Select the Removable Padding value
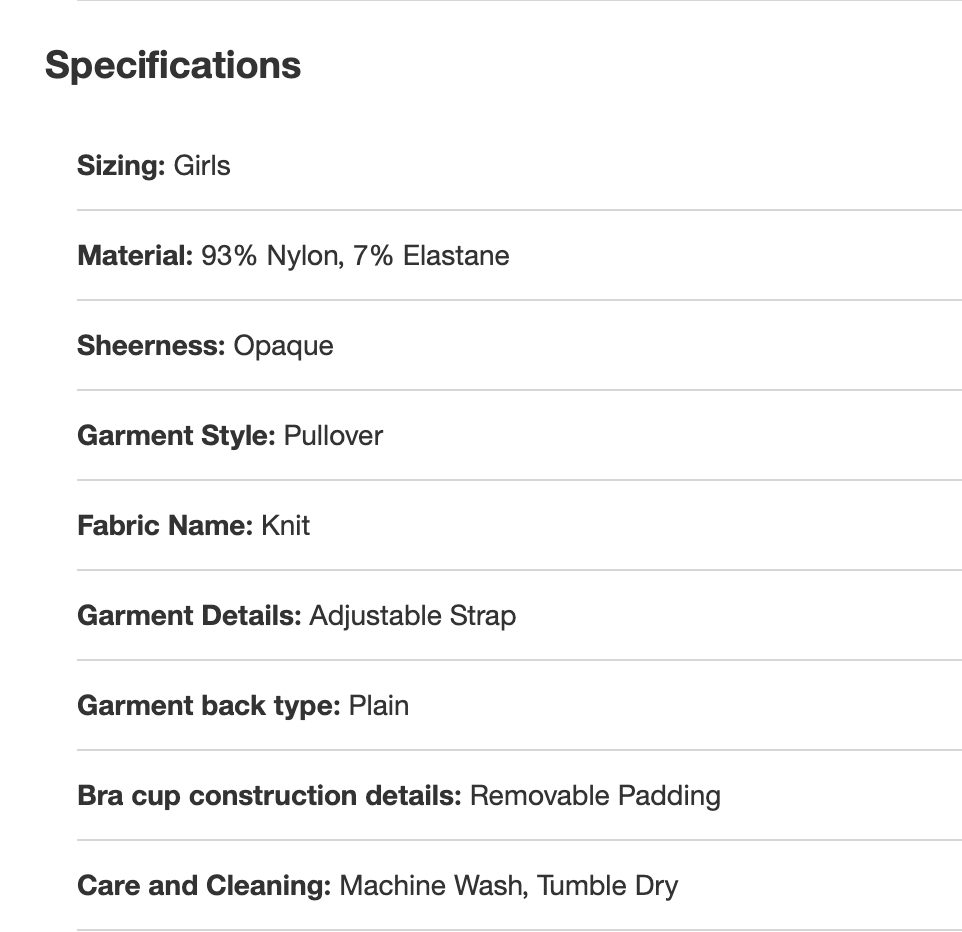The width and height of the screenshot is (962, 932). coord(595,795)
